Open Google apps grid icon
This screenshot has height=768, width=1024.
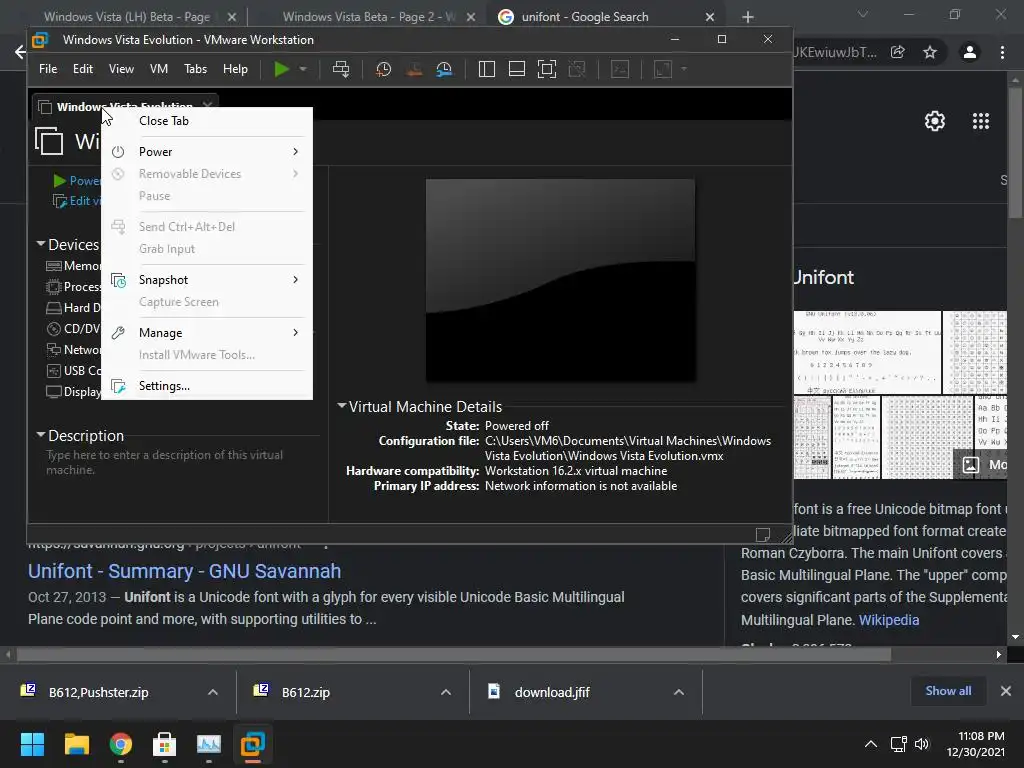coord(981,121)
